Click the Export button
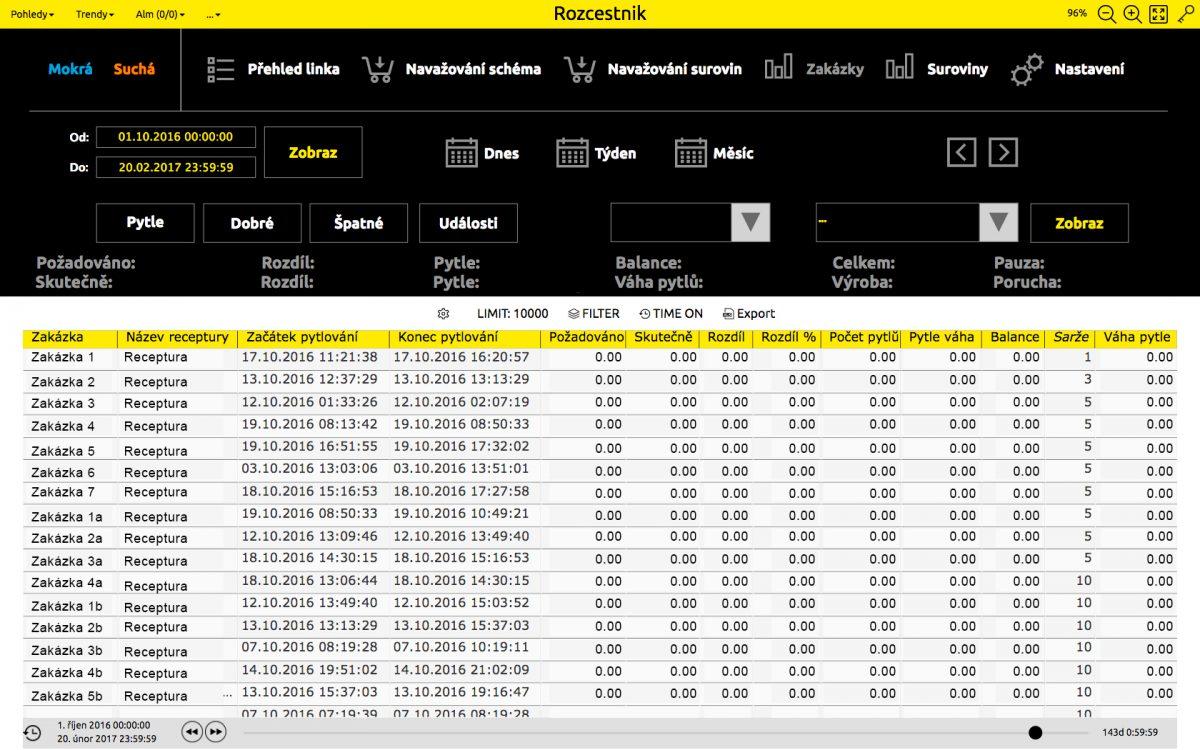Viewport: 1200px width, 750px height. 748,313
